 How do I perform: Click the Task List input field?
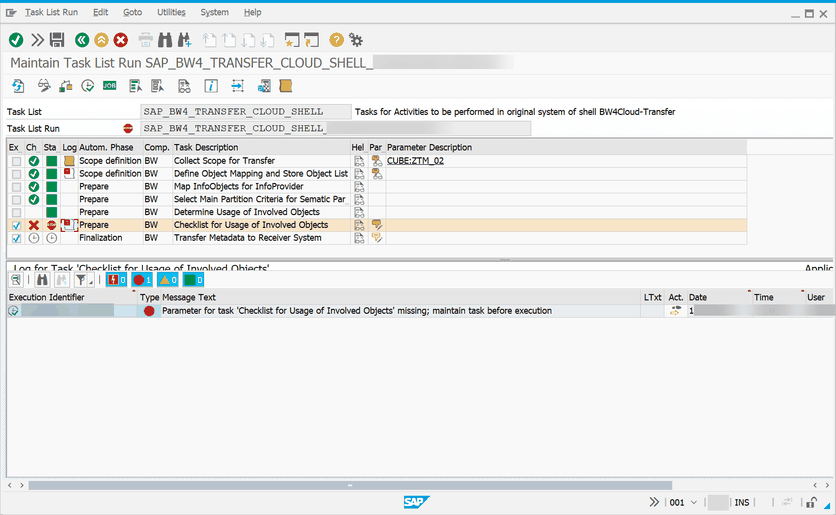coord(246,111)
